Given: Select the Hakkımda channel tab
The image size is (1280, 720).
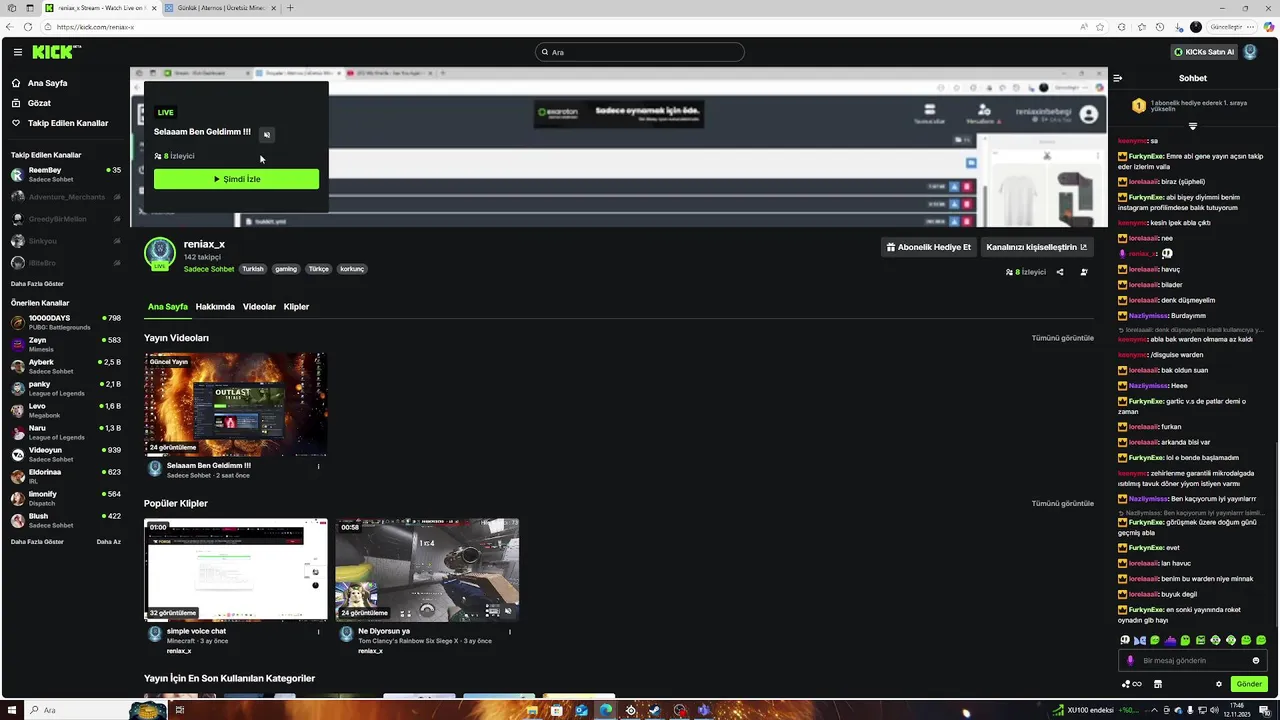Looking at the screenshot, I should [x=215, y=307].
